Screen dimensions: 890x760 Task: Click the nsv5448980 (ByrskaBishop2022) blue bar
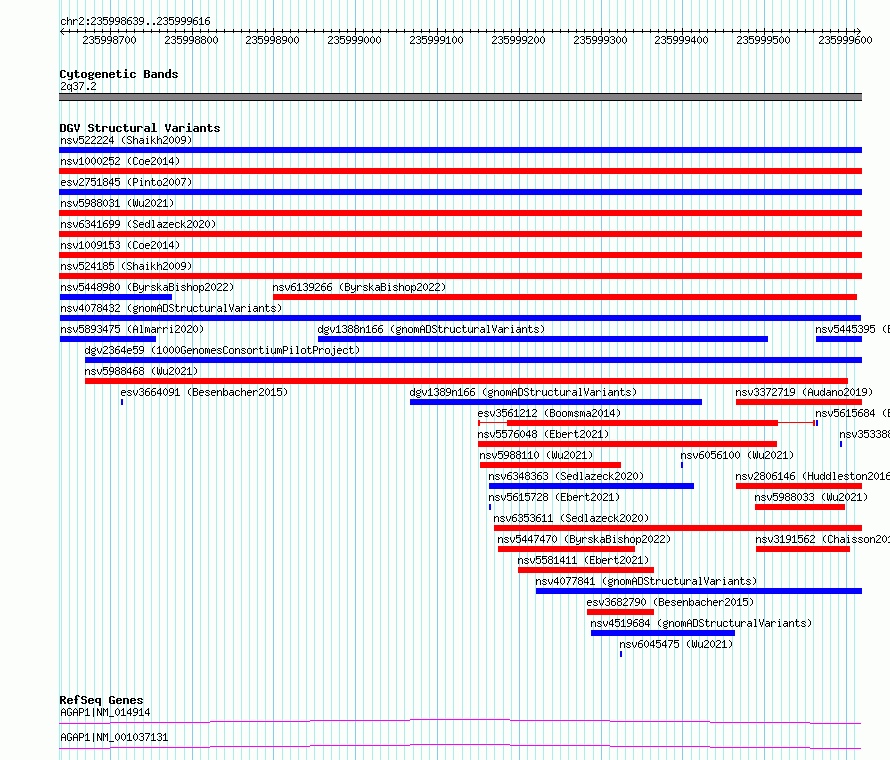(x=116, y=297)
